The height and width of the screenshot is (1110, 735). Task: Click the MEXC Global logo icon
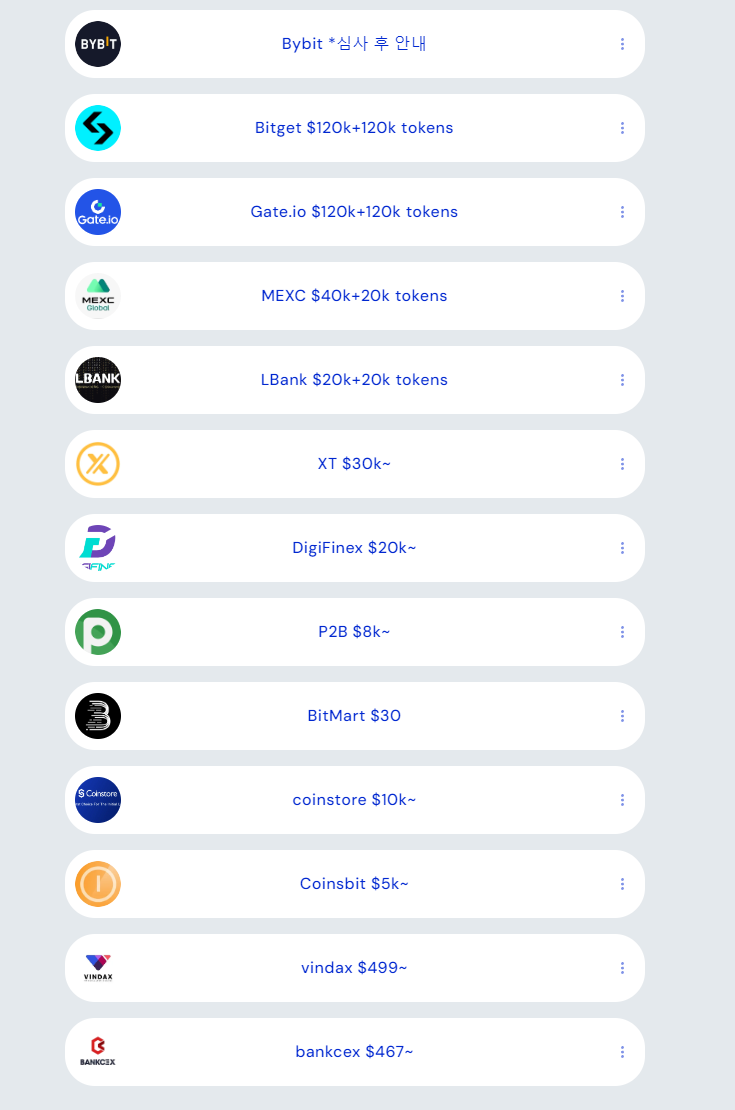pyautogui.click(x=98, y=296)
